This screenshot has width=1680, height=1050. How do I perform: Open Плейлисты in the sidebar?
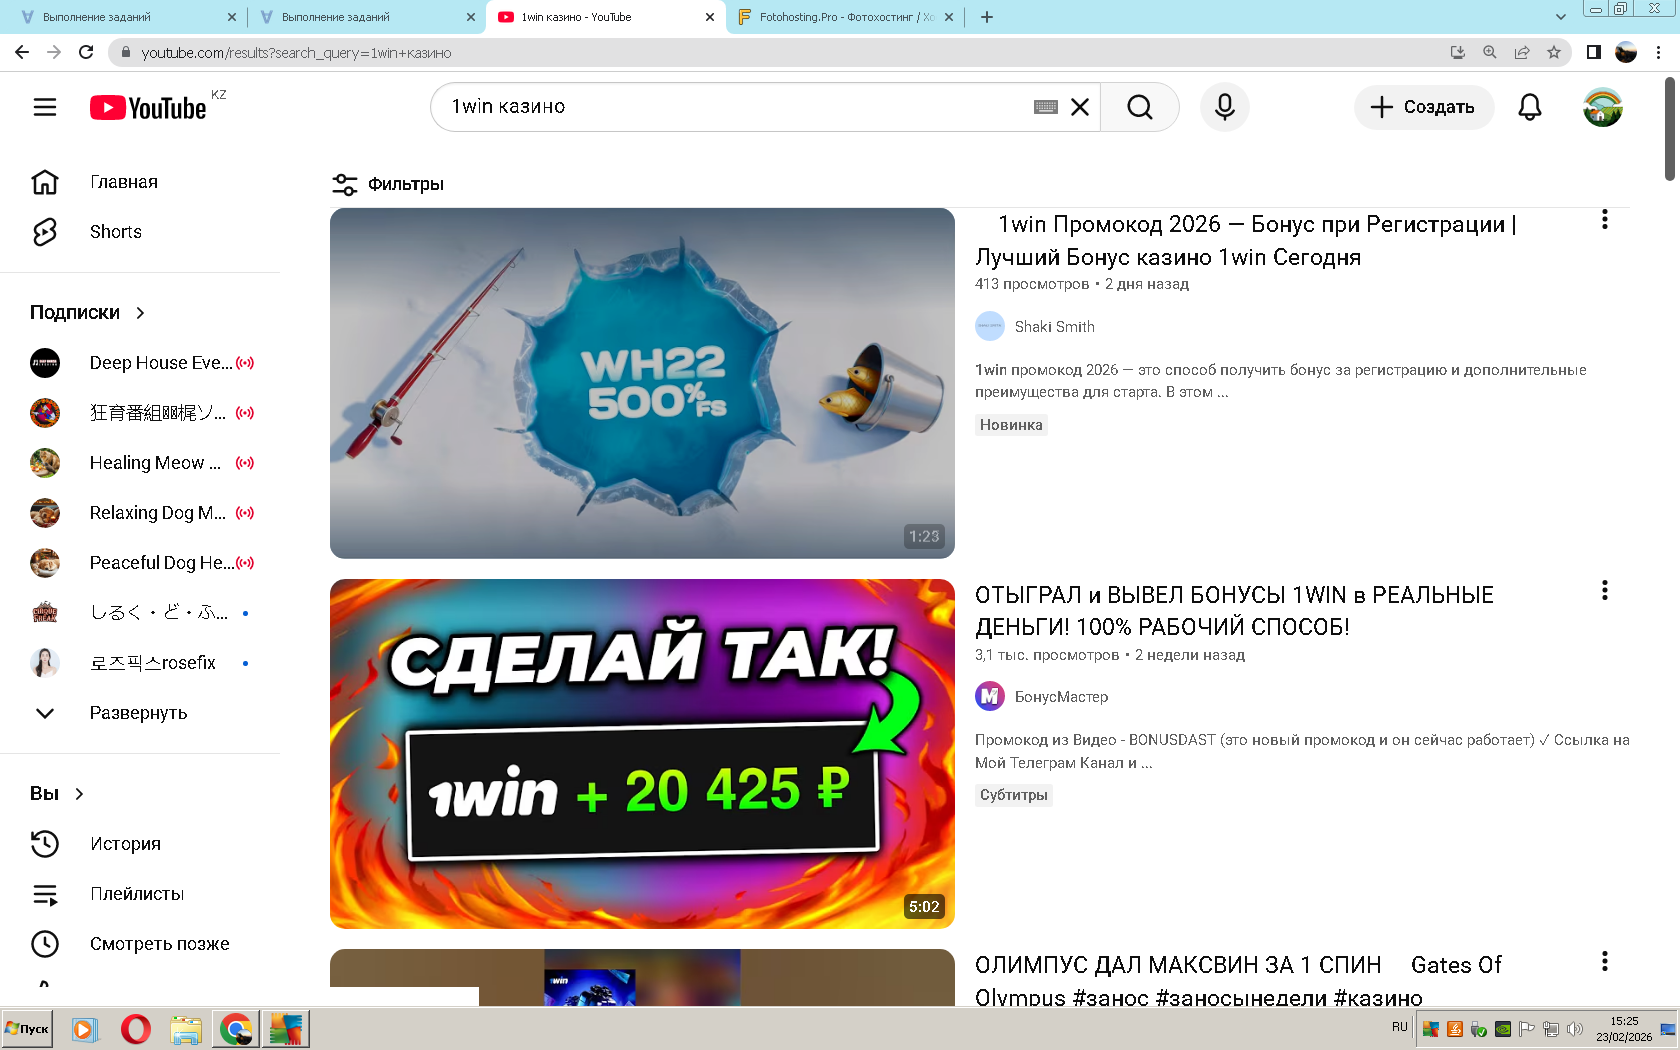click(137, 894)
